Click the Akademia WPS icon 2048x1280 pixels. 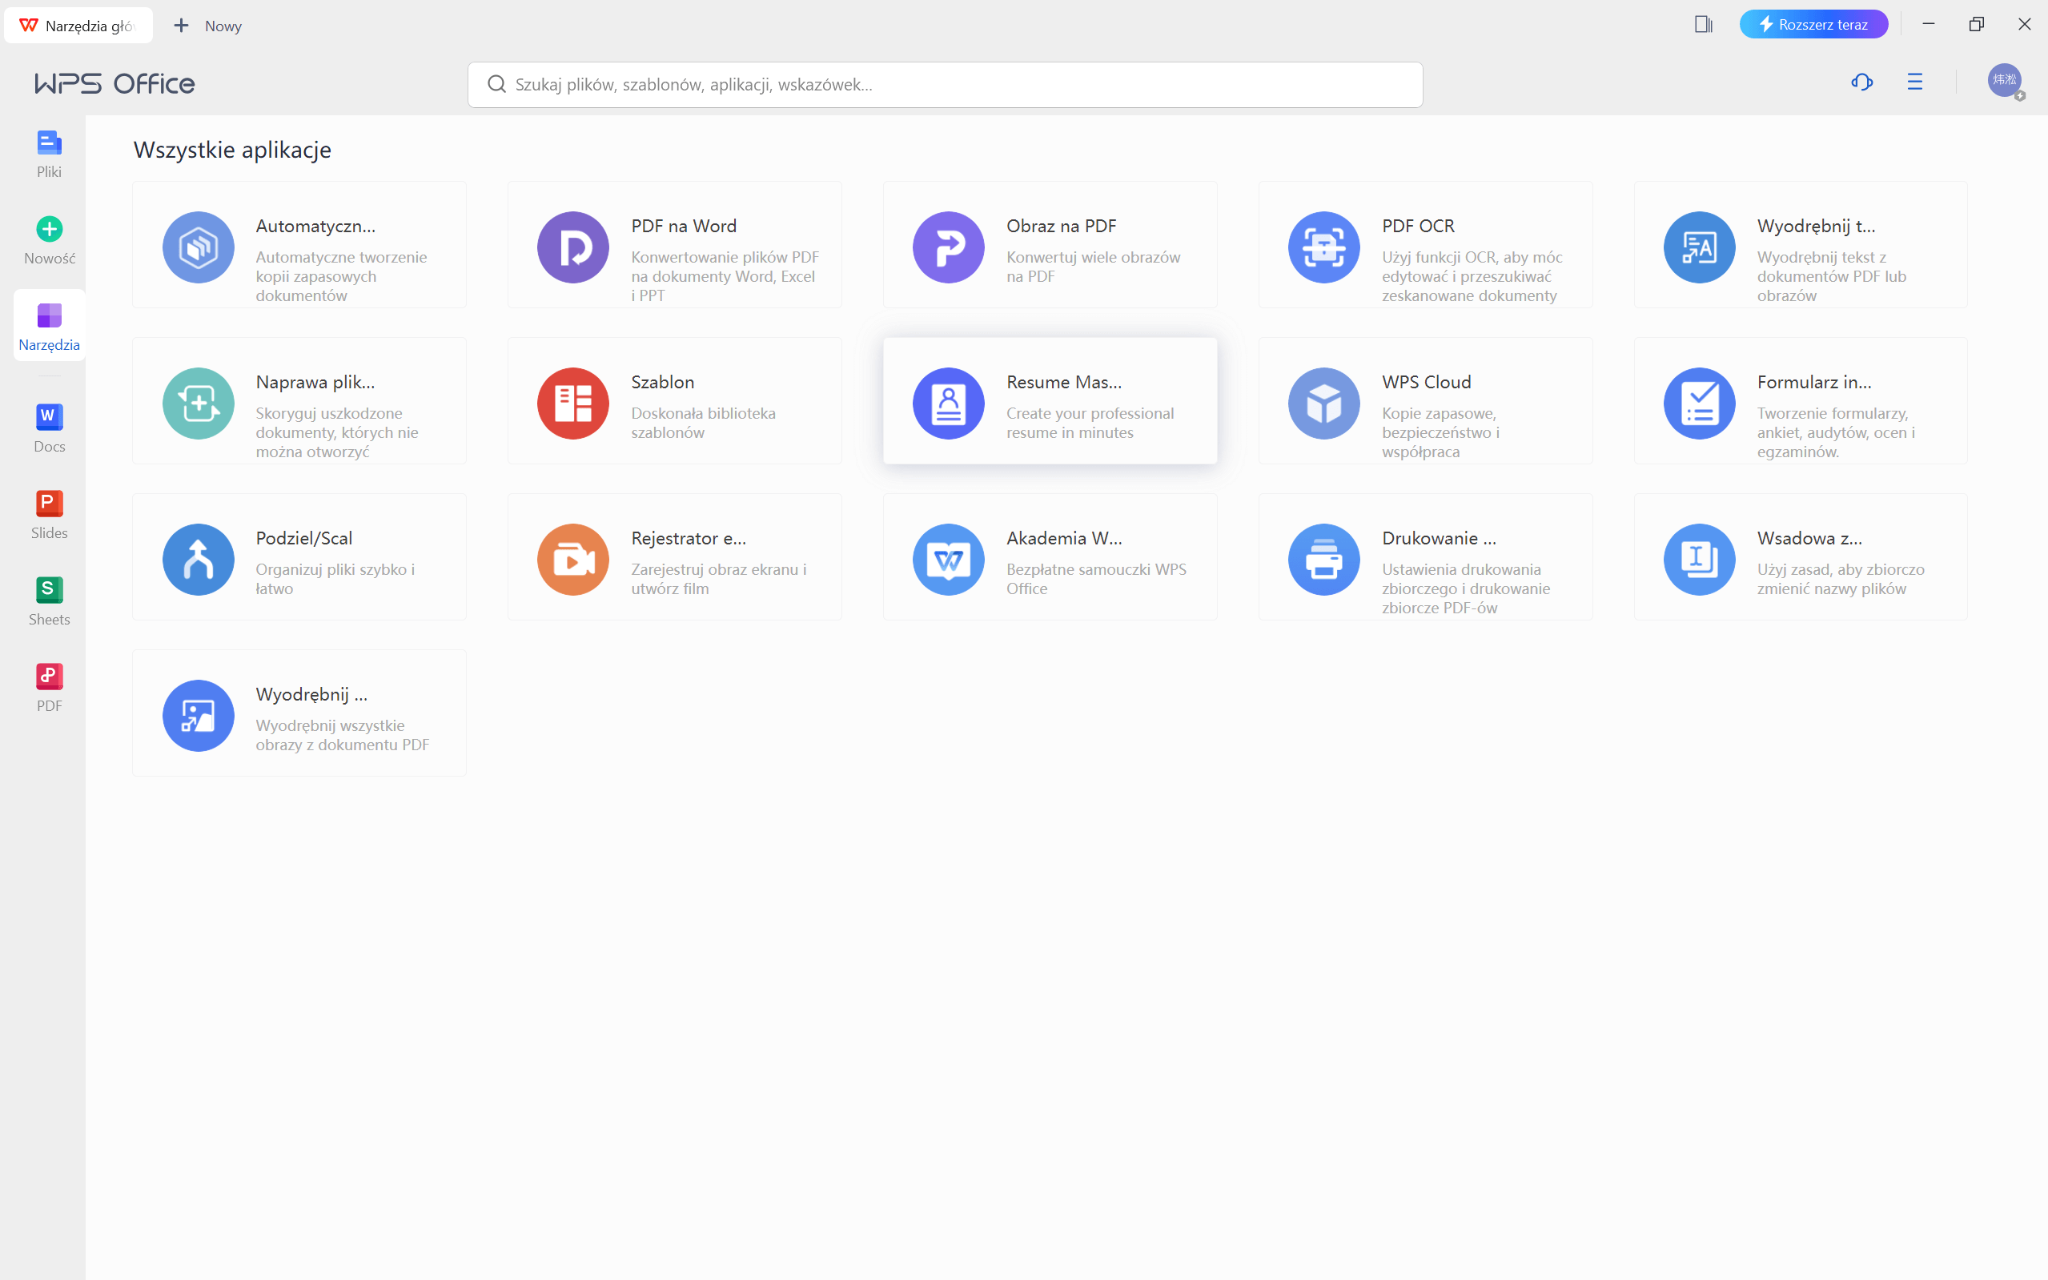(x=948, y=559)
